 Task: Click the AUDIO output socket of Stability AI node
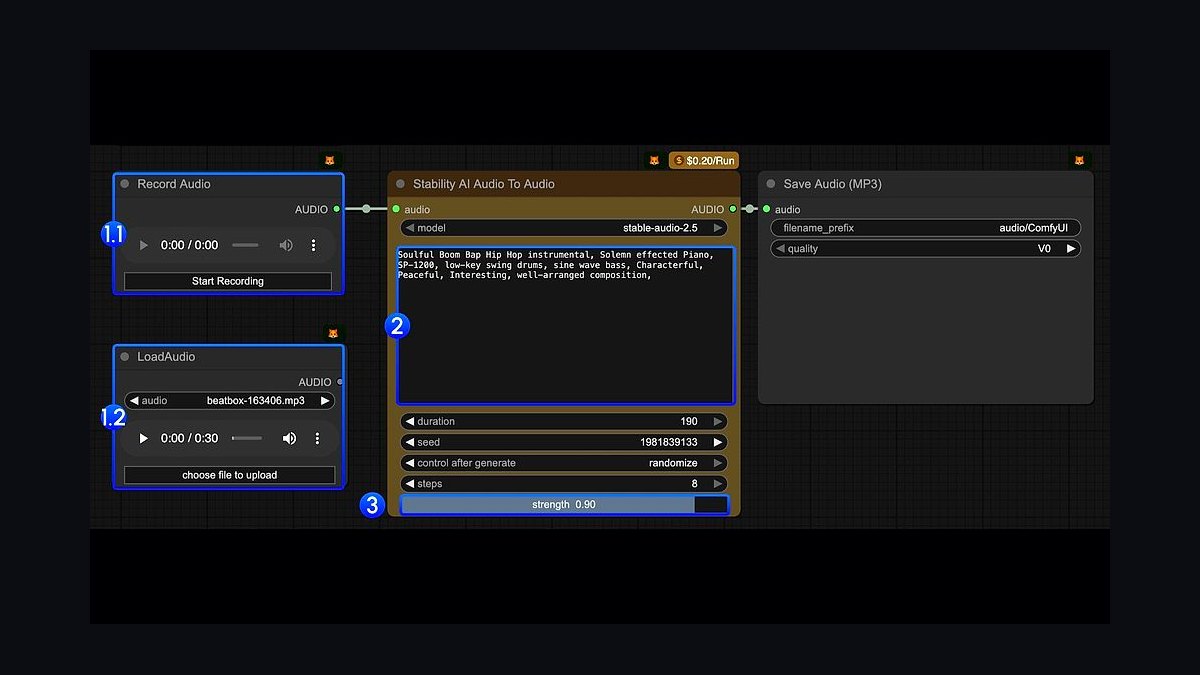click(733, 209)
